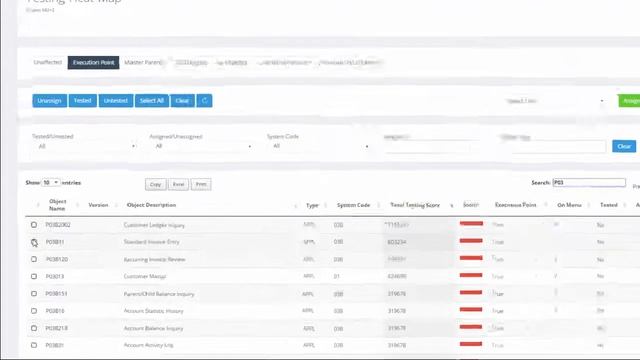Tick the P03B31 Account Activity Log checkbox
This screenshot has width=640, height=360.
(34, 345)
